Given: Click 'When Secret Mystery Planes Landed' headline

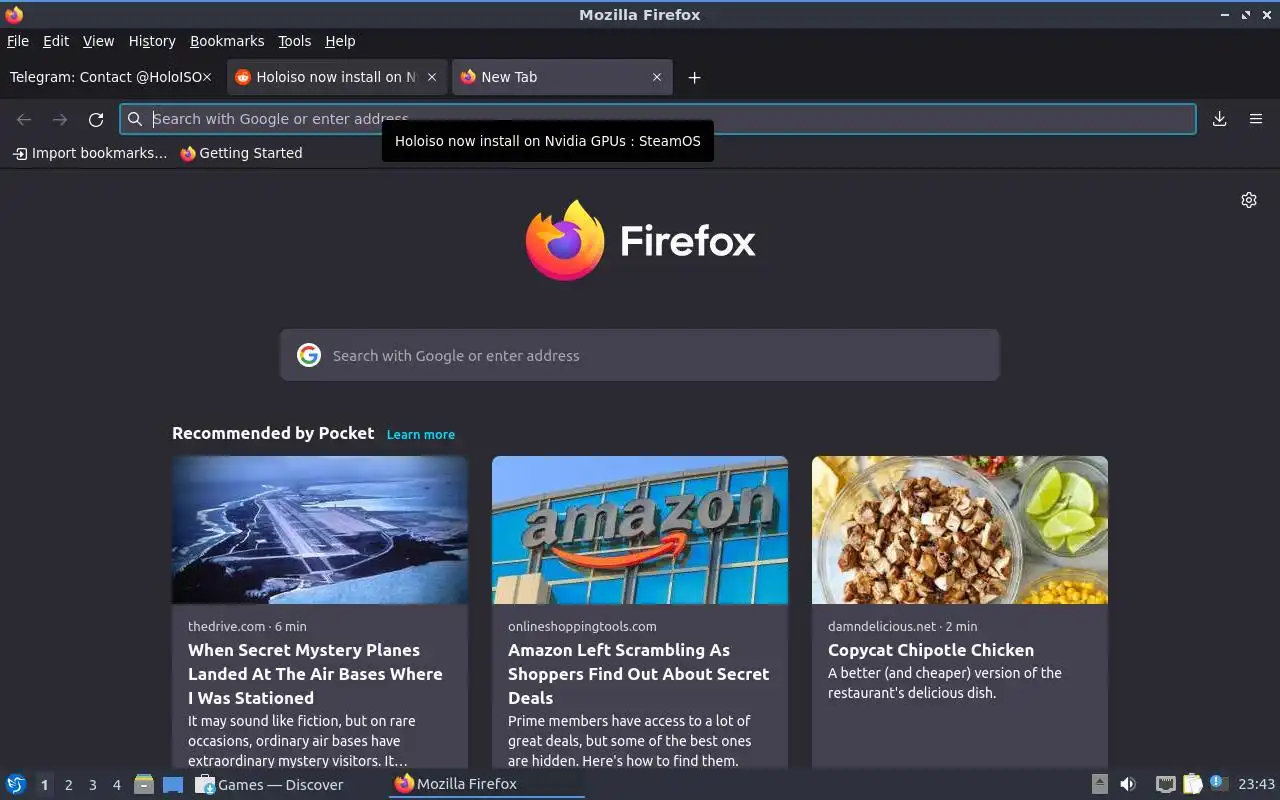Looking at the screenshot, I should (x=315, y=674).
